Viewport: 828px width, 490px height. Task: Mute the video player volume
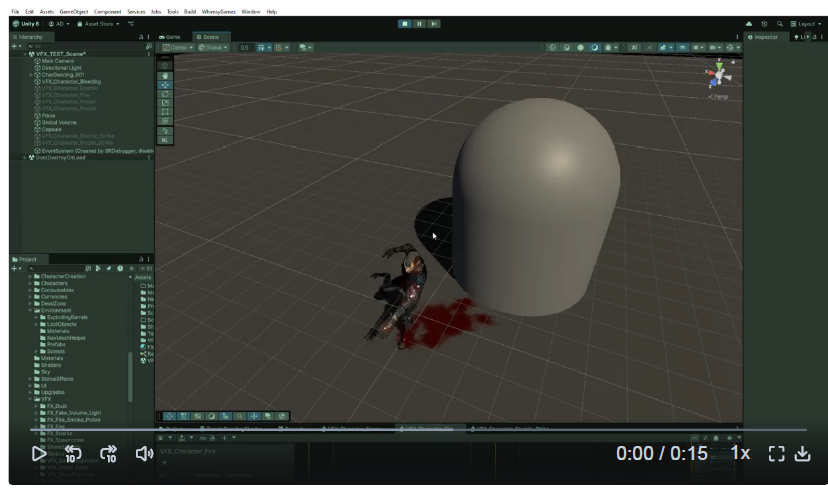point(144,454)
